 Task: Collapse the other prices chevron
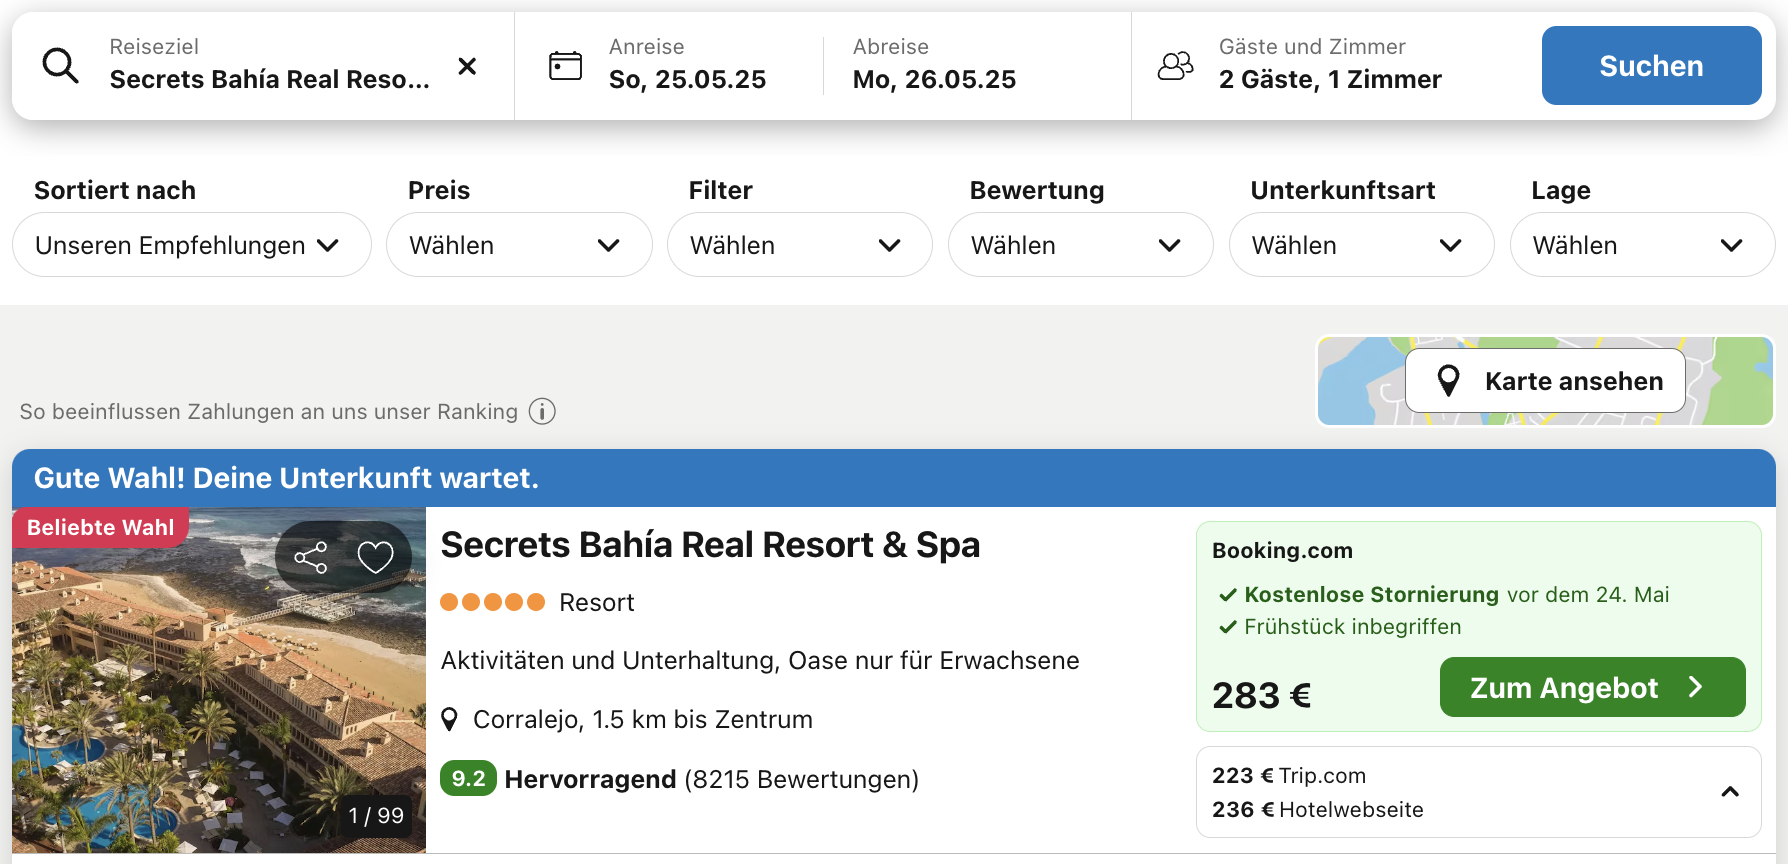click(x=1730, y=792)
